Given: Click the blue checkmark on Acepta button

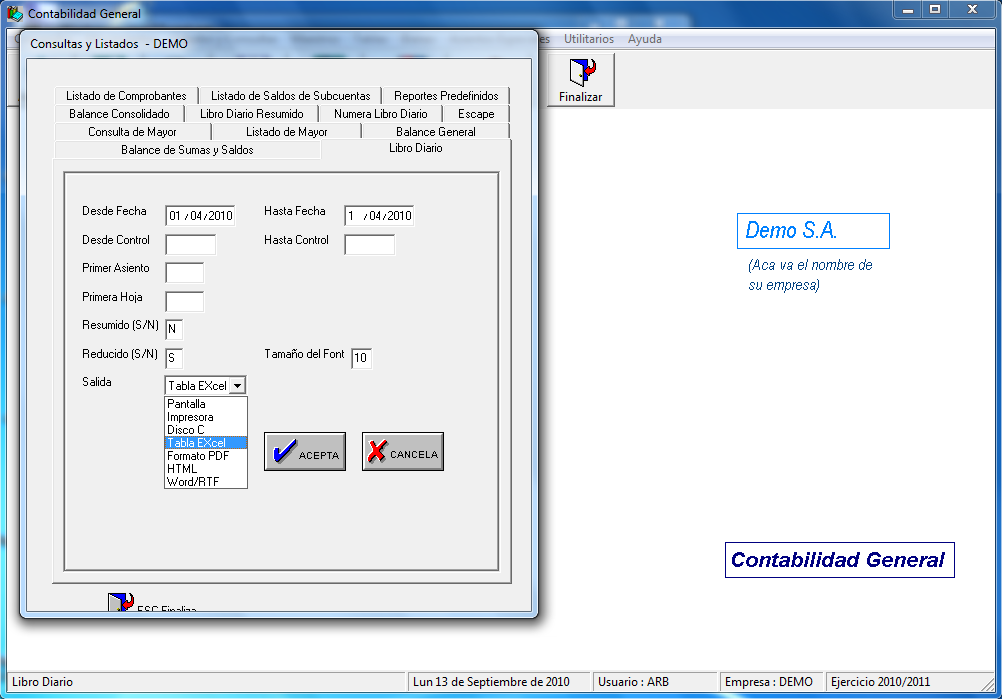Looking at the screenshot, I should [284, 452].
